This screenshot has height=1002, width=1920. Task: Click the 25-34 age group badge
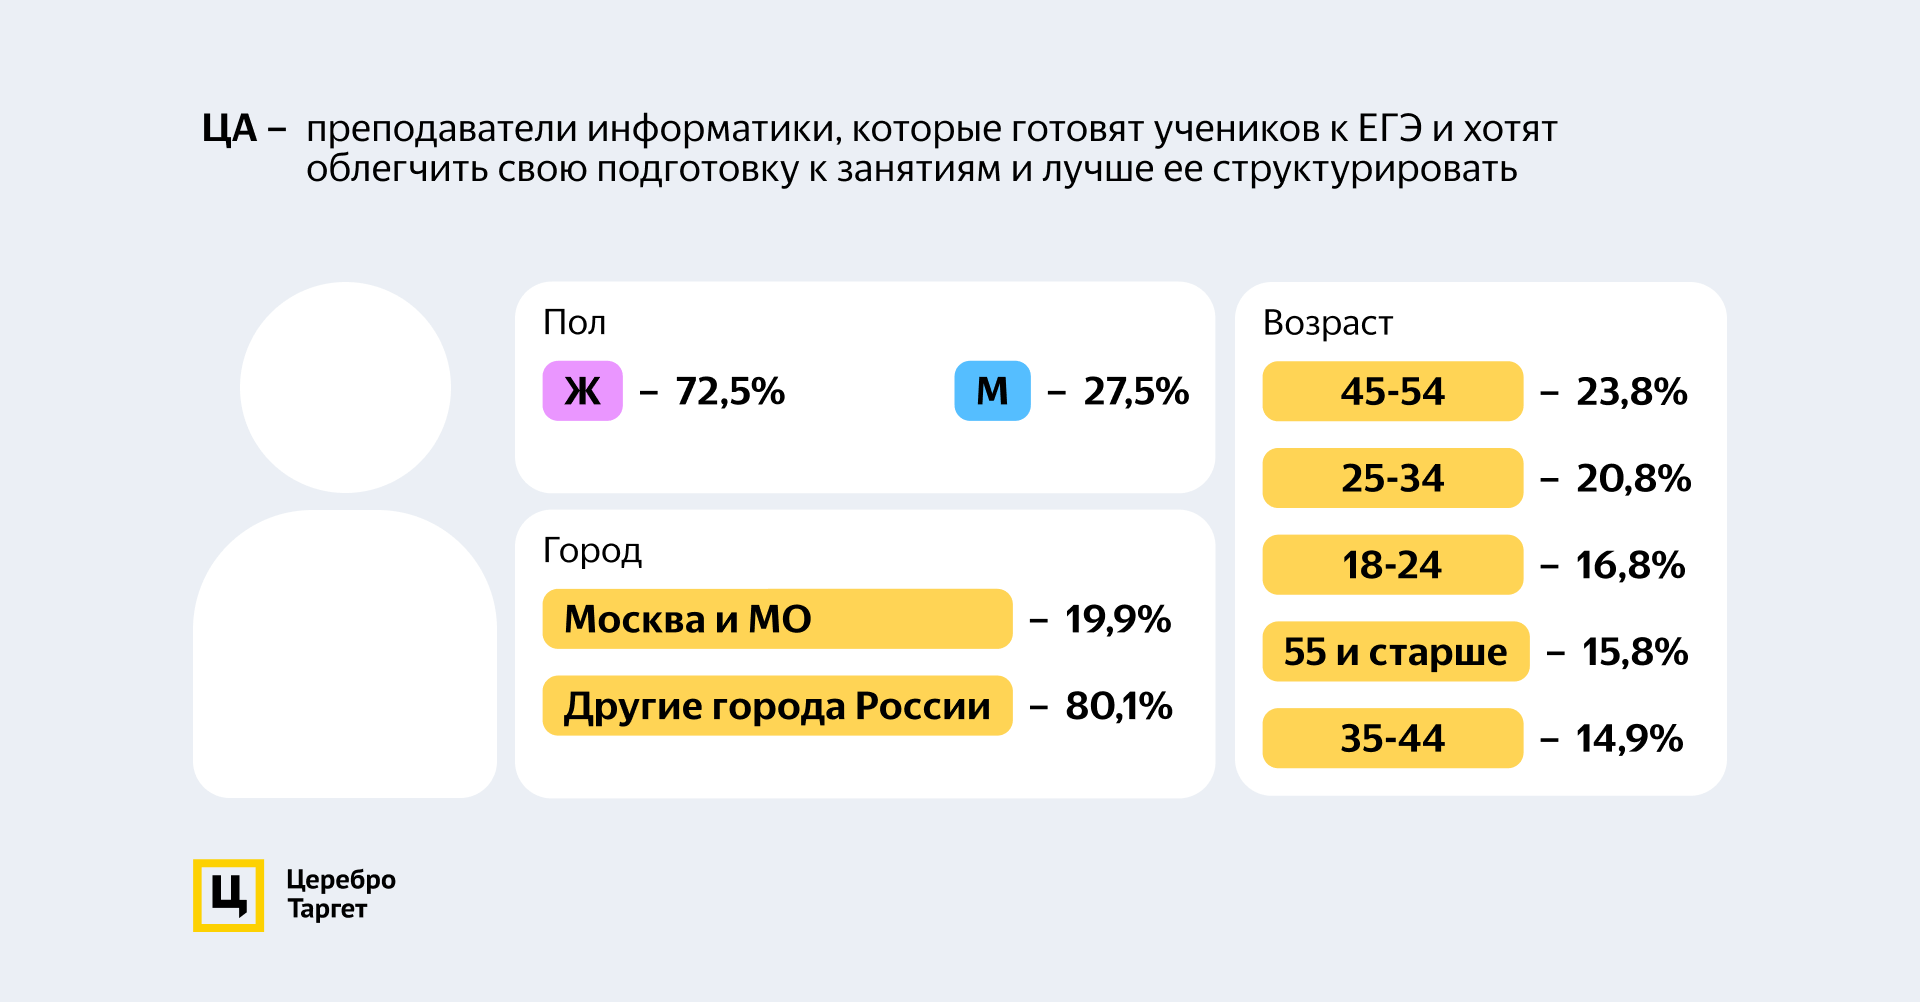1392,478
